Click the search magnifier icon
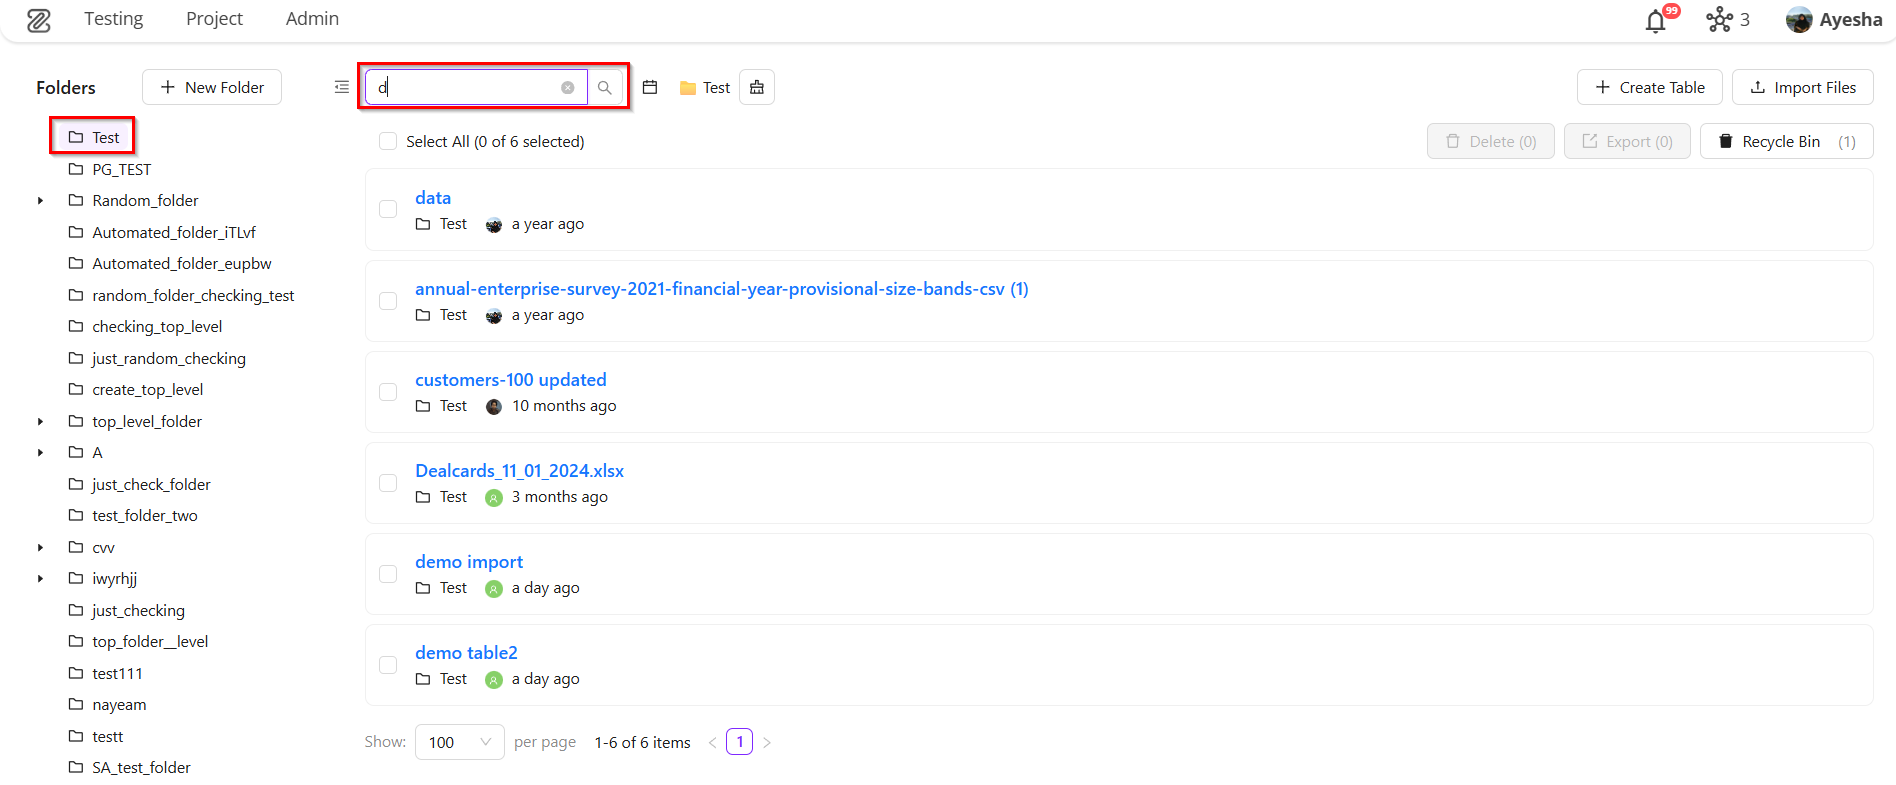 click(604, 88)
